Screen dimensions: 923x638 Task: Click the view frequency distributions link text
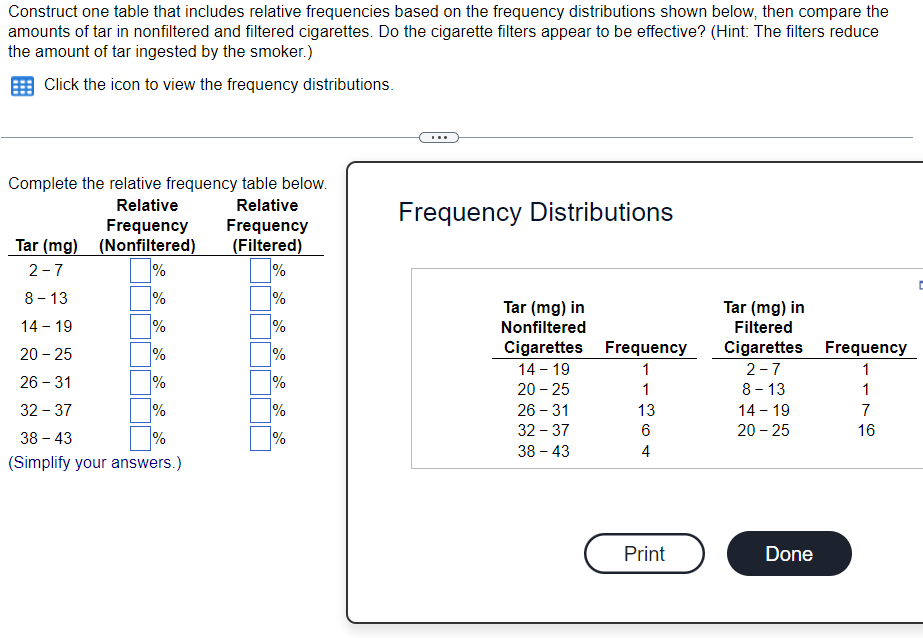(218, 85)
